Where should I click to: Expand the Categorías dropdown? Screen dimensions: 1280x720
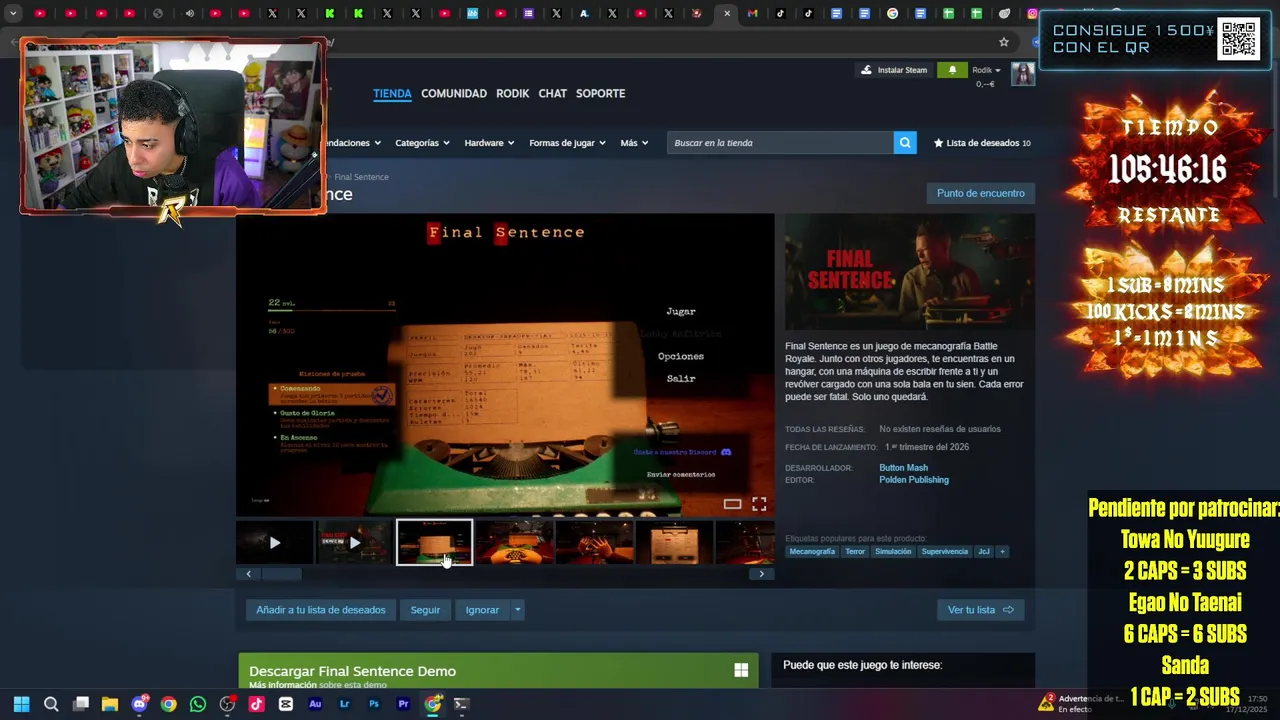pos(422,143)
